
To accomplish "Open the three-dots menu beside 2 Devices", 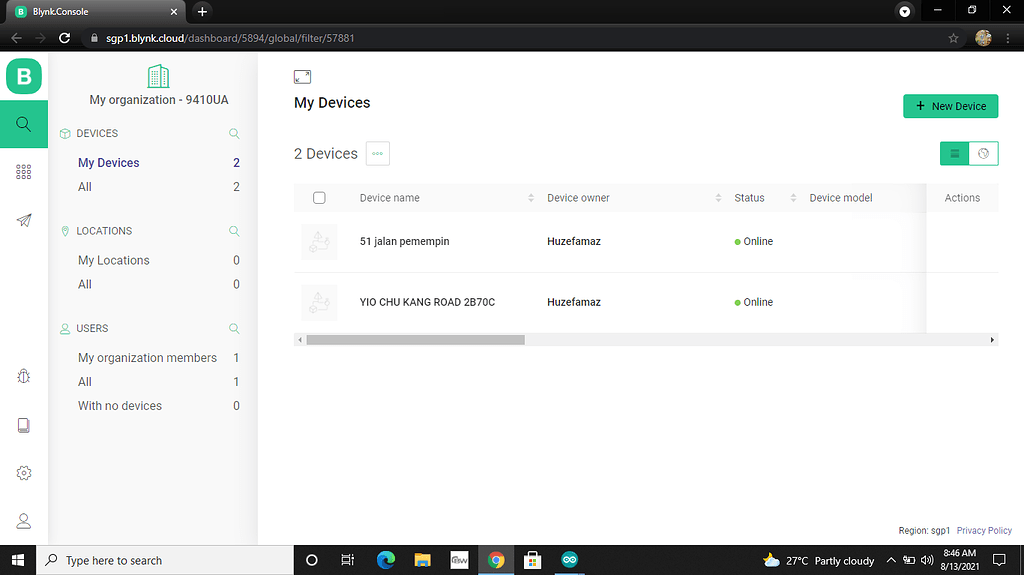I will tap(377, 153).
